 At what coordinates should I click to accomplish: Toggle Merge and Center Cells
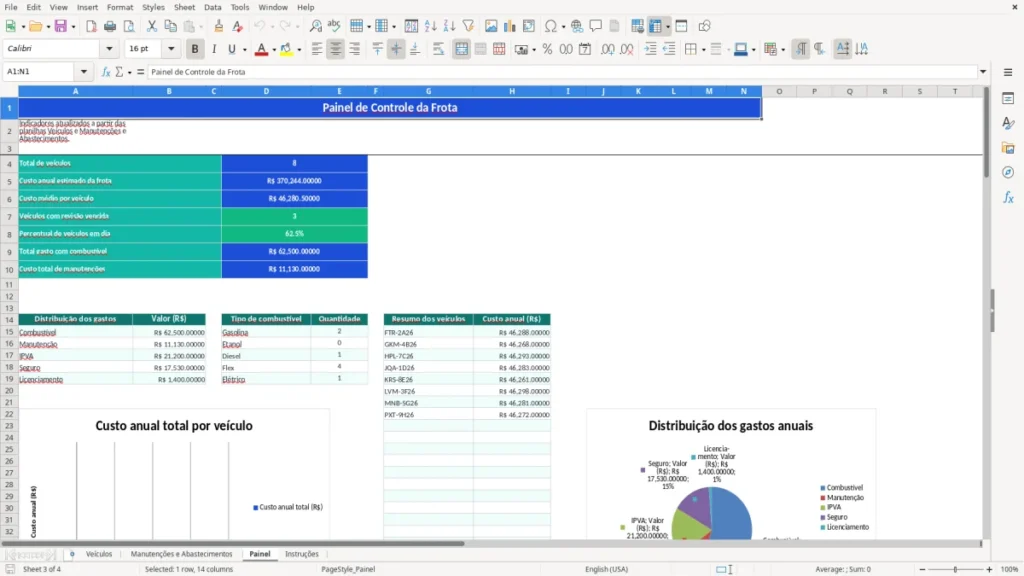tap(462, 49)
